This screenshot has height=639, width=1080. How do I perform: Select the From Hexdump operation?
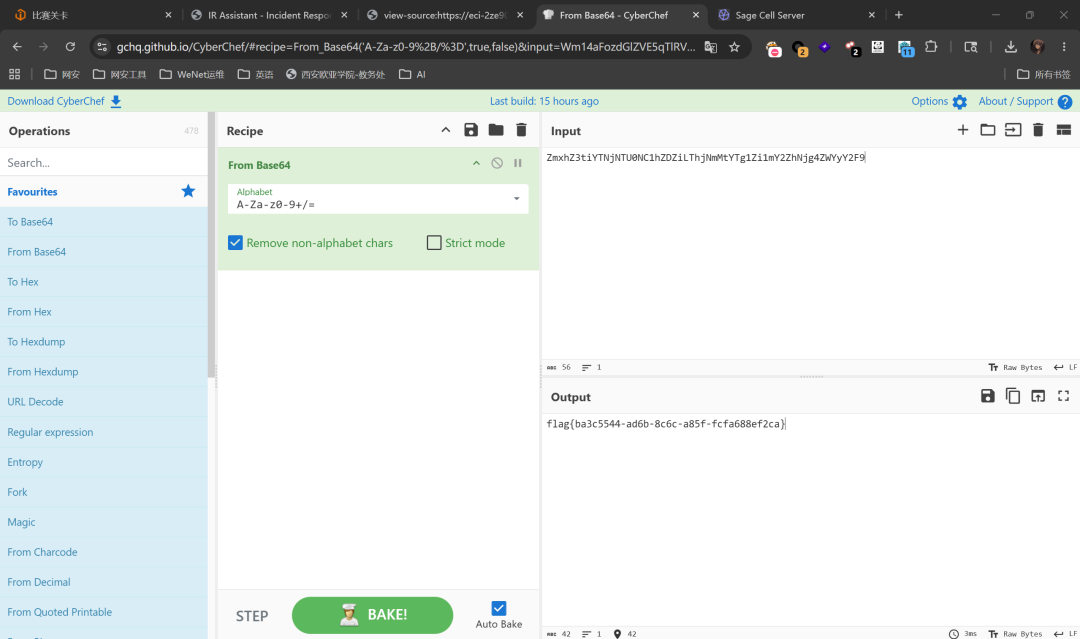(103, 372)
